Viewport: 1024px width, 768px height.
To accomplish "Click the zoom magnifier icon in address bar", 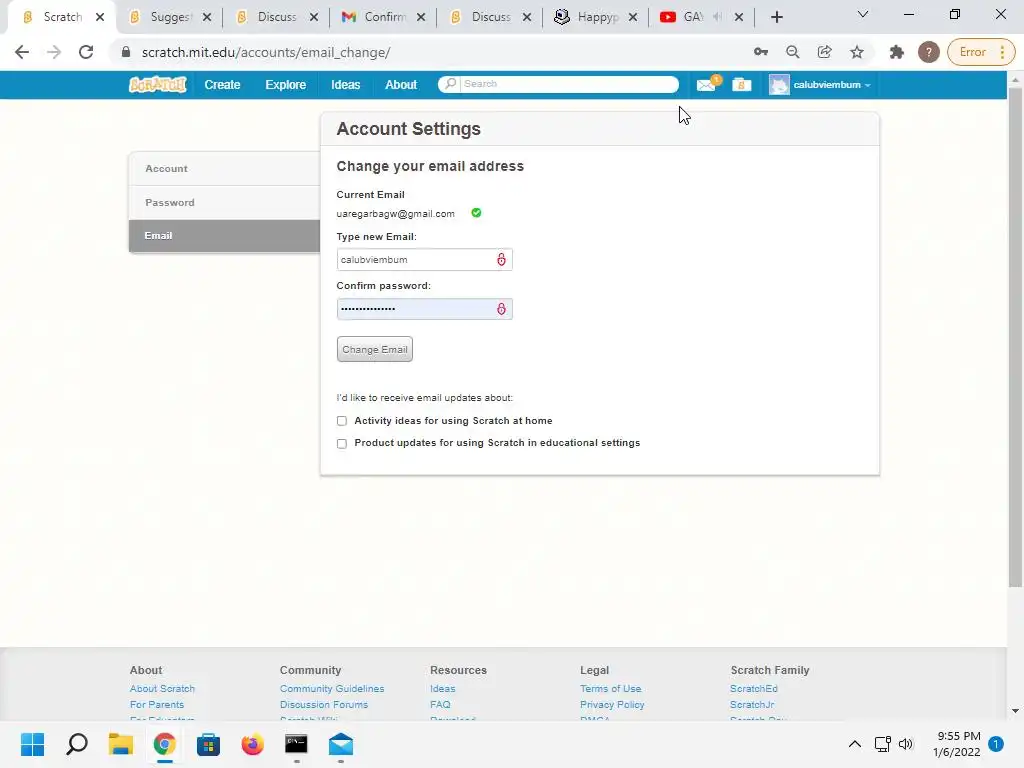I will (x=793, y=52).
